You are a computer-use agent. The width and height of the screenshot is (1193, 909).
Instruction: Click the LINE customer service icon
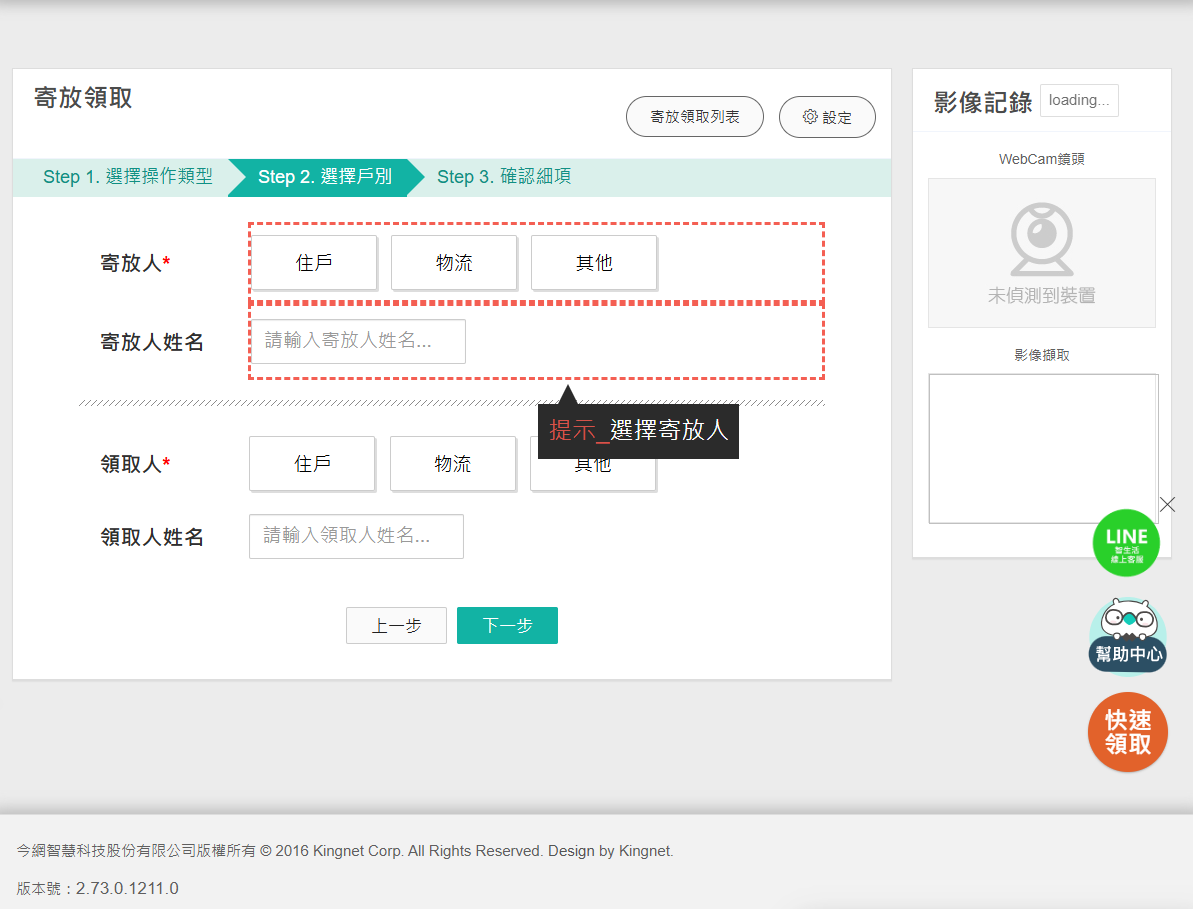1126,542
